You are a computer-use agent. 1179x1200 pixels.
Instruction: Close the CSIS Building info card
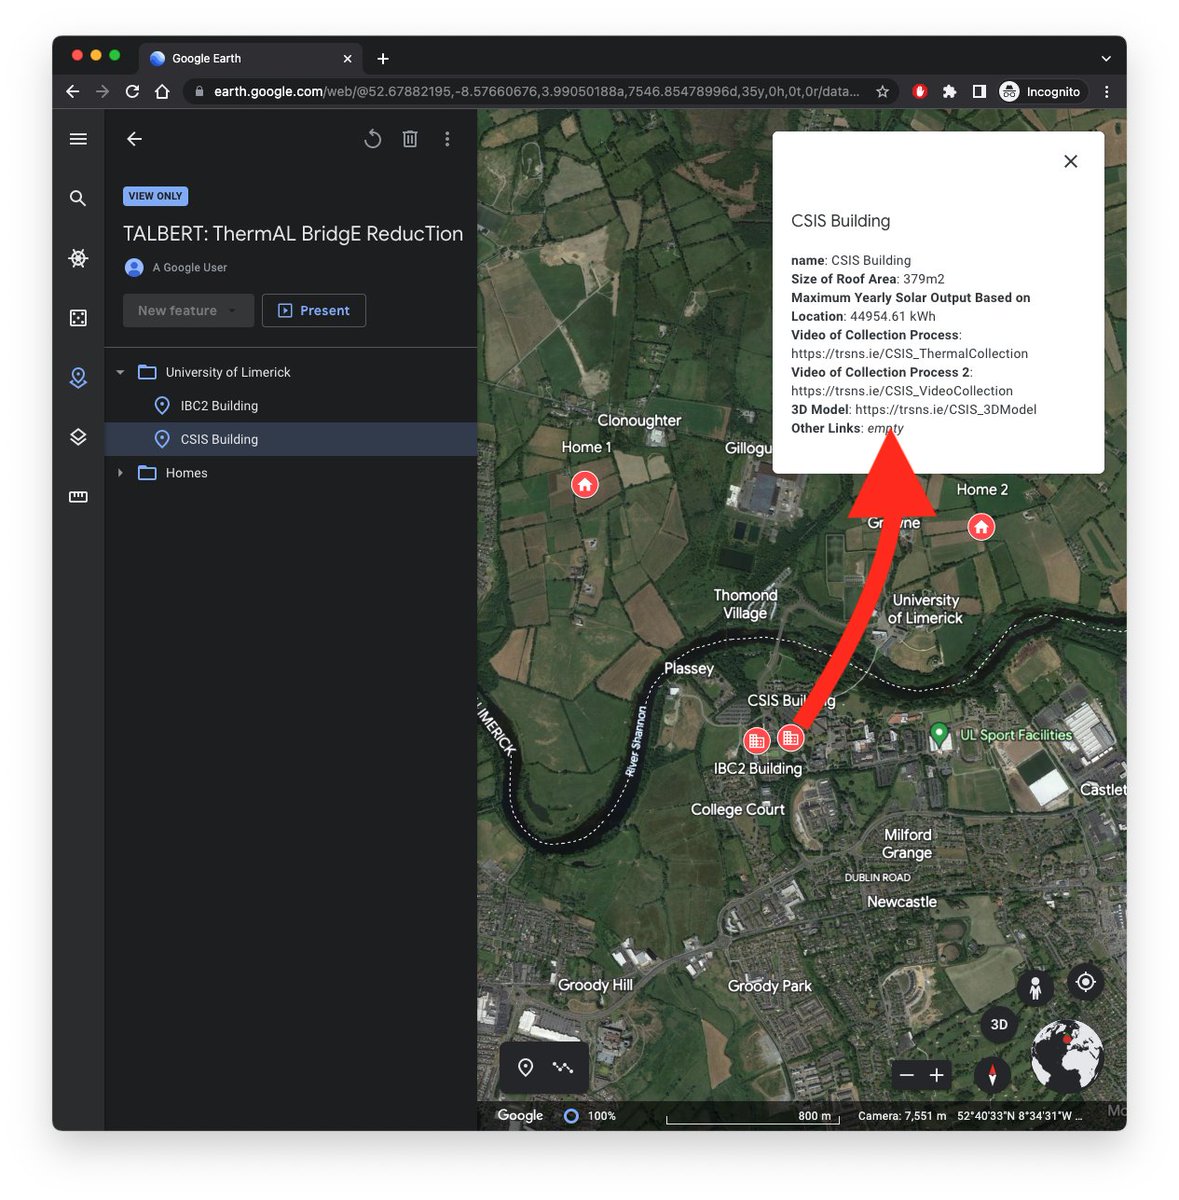click(1071, 161)
